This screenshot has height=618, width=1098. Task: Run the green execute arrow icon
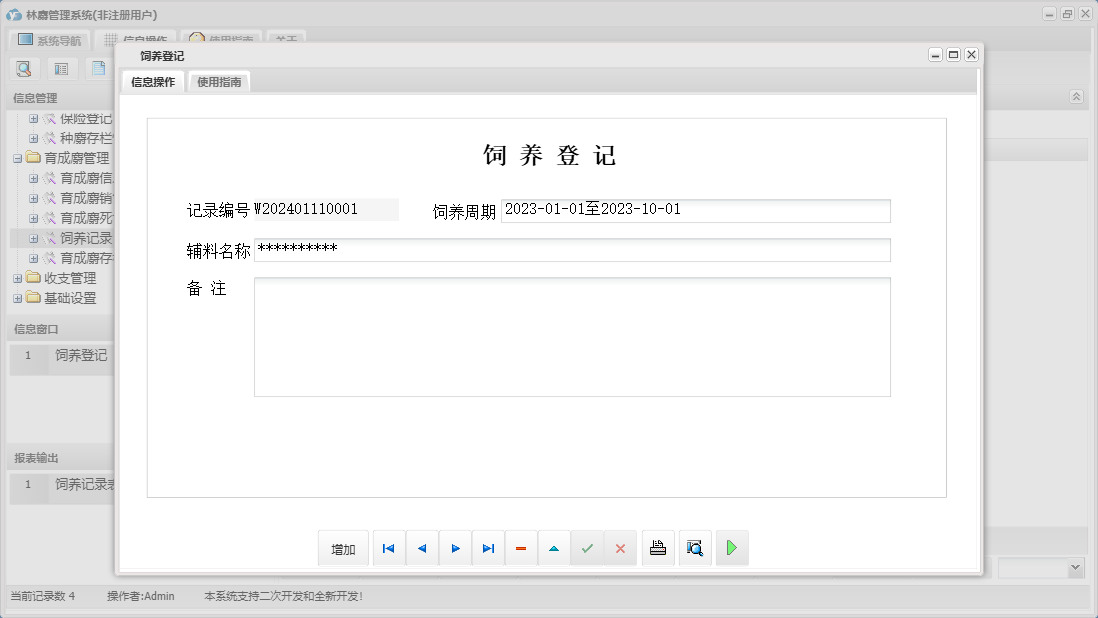tap(731, 547)
